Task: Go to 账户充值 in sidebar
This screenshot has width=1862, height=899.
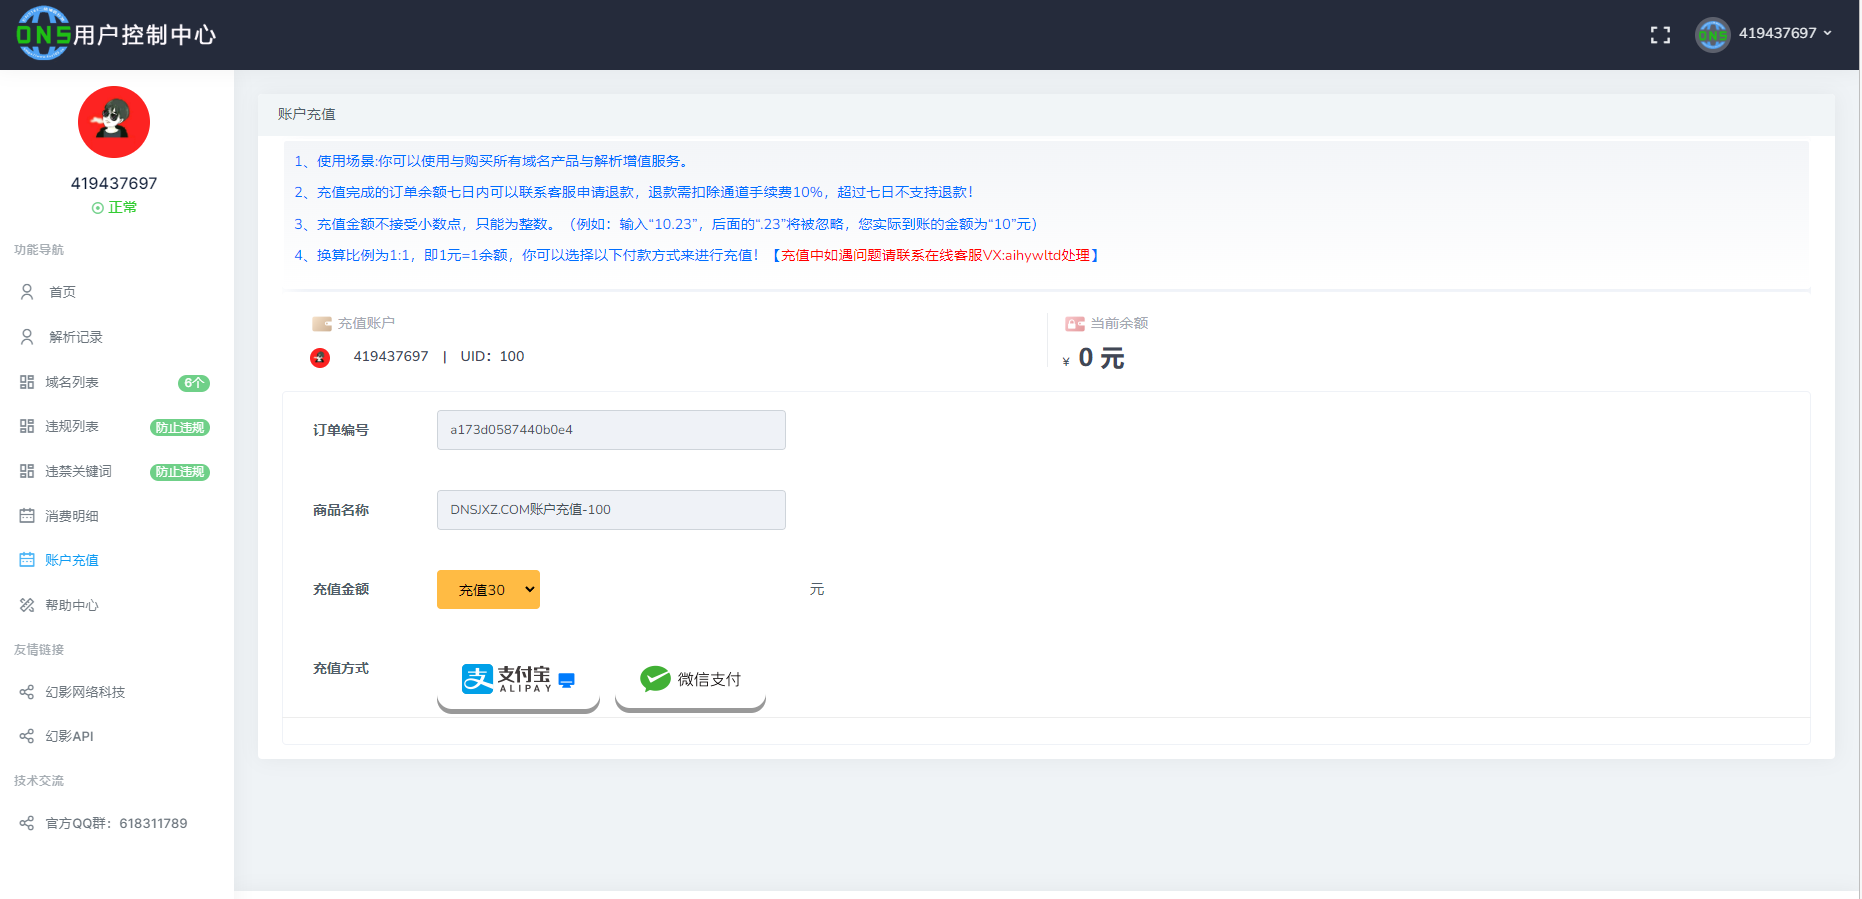Action: [71, 560]
